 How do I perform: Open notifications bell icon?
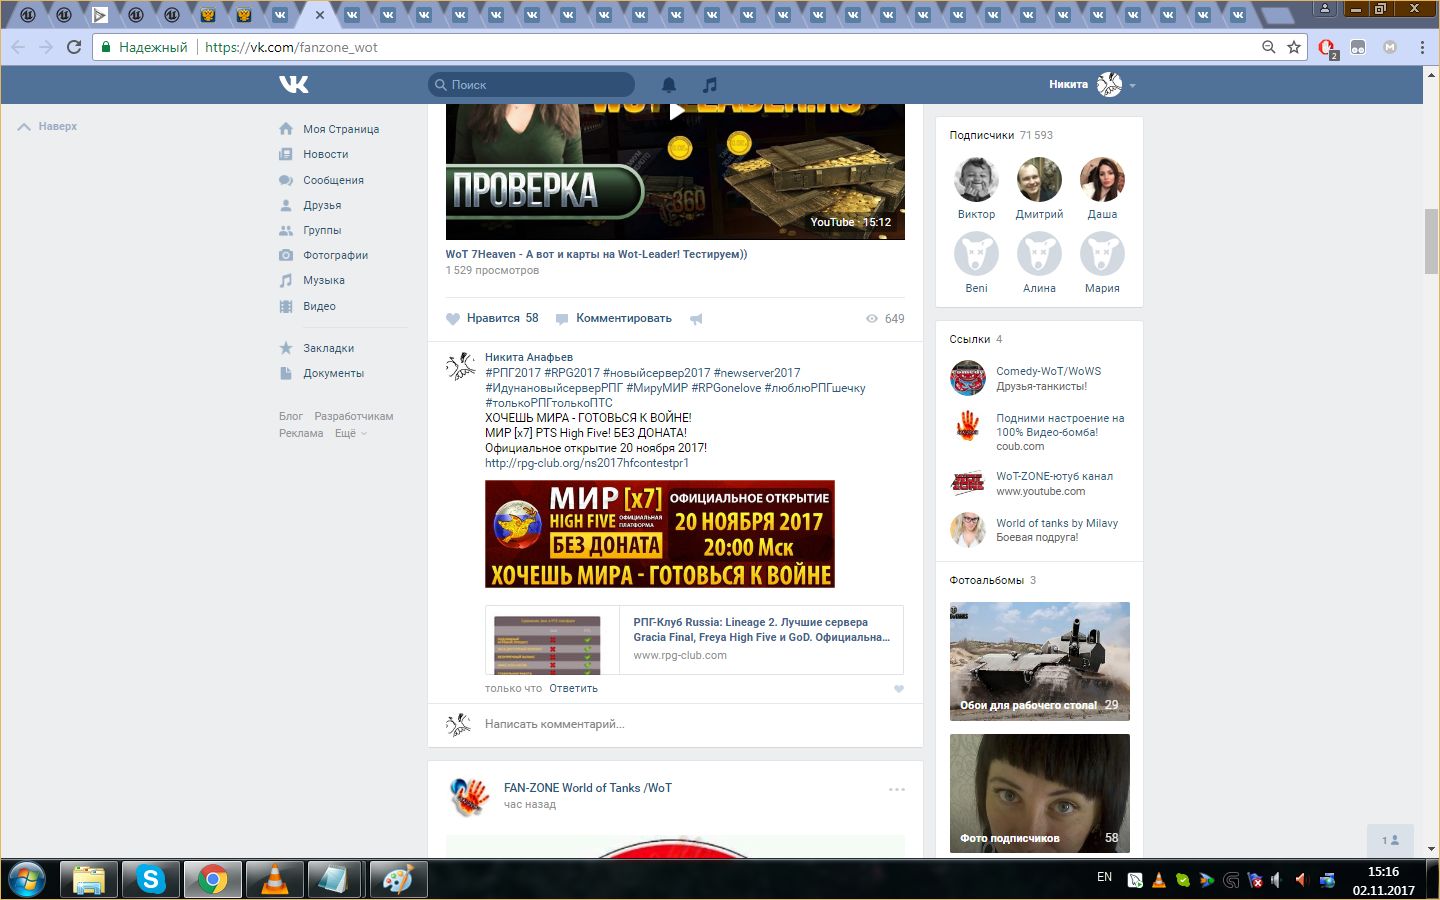(x=669, y=85)
